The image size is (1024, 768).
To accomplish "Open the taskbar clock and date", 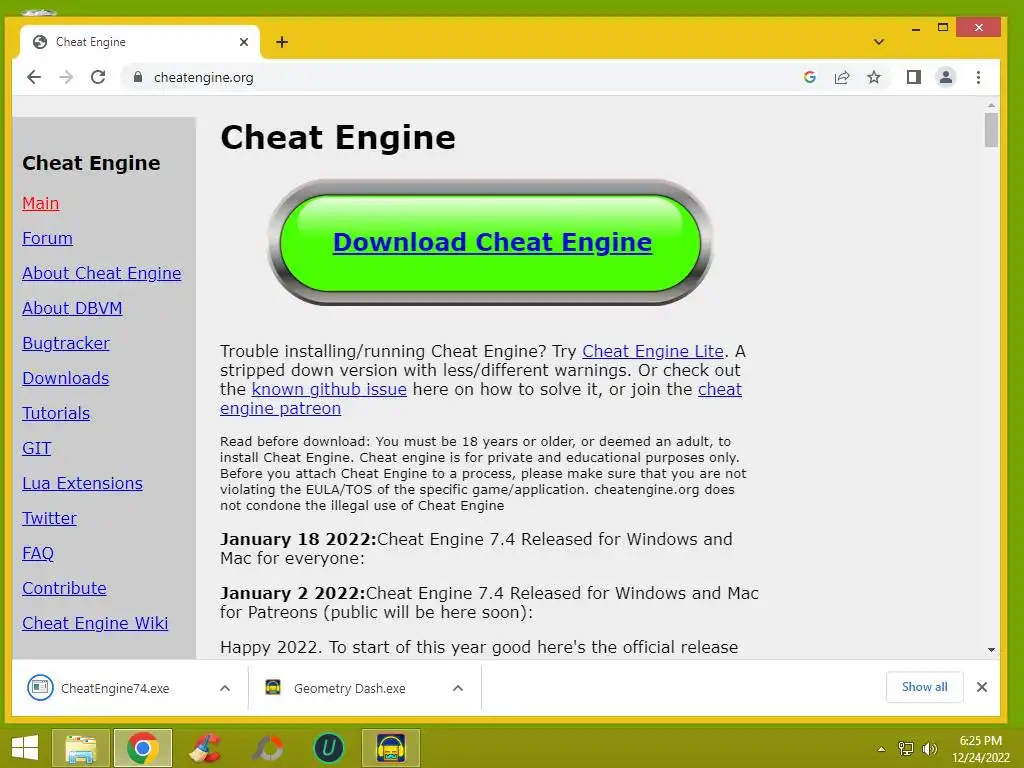I will pyautogui.click(x=980, y=749).
